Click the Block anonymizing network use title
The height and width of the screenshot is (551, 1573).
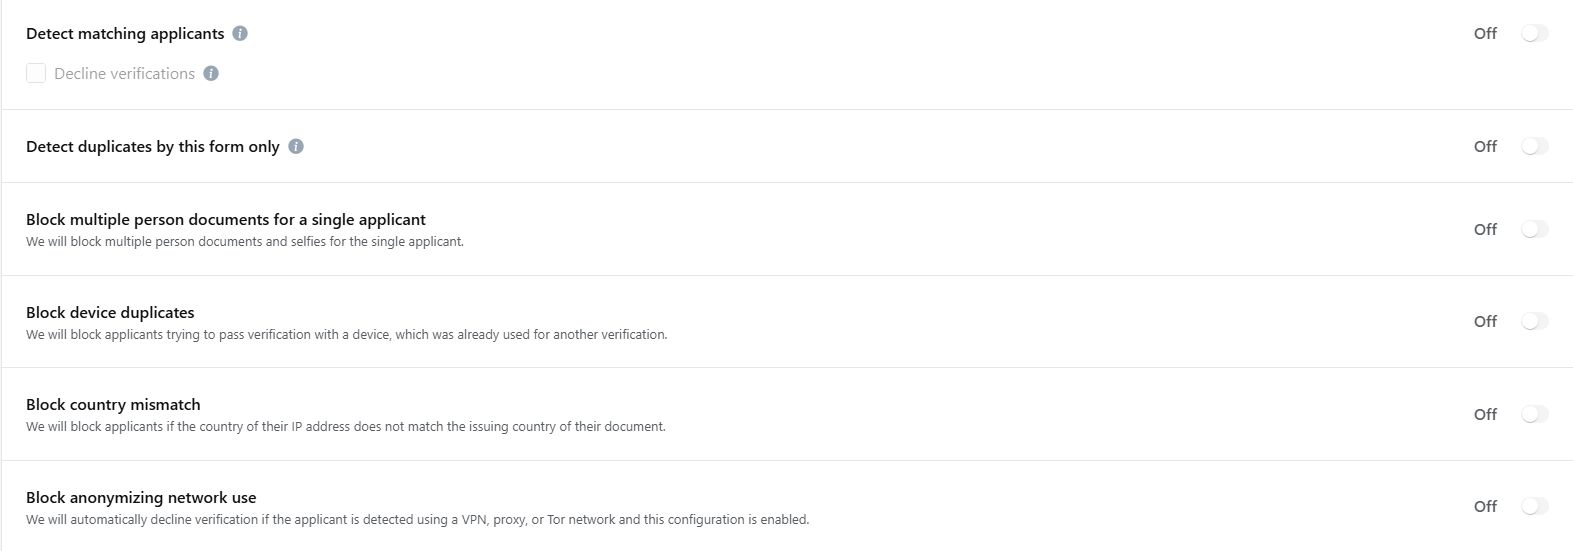(141, 497)
